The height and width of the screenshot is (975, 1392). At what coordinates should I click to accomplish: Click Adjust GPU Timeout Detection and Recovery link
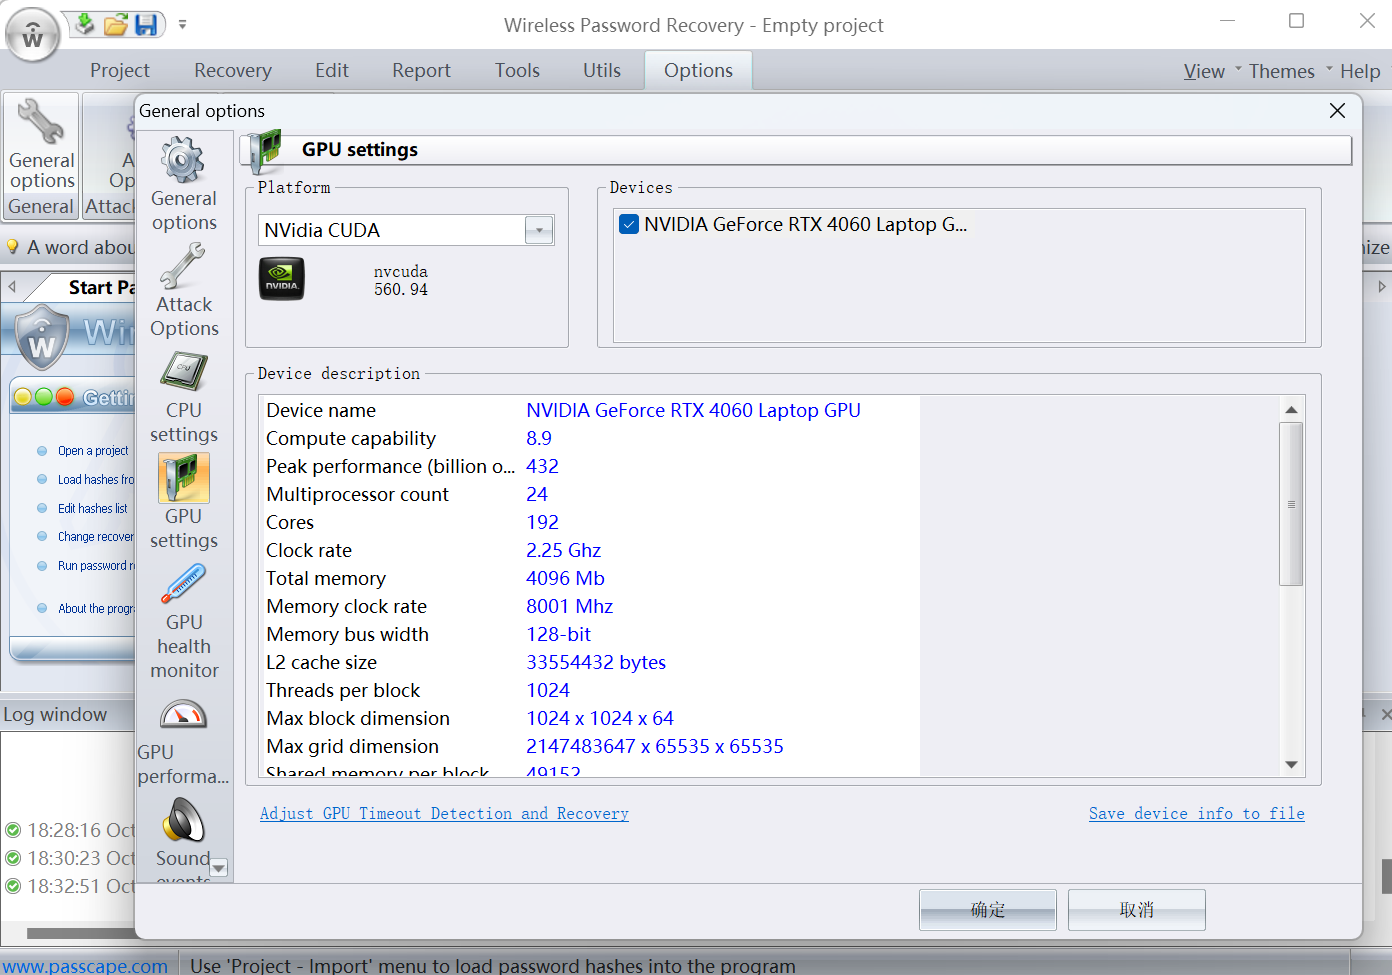[x=444, y=814]
